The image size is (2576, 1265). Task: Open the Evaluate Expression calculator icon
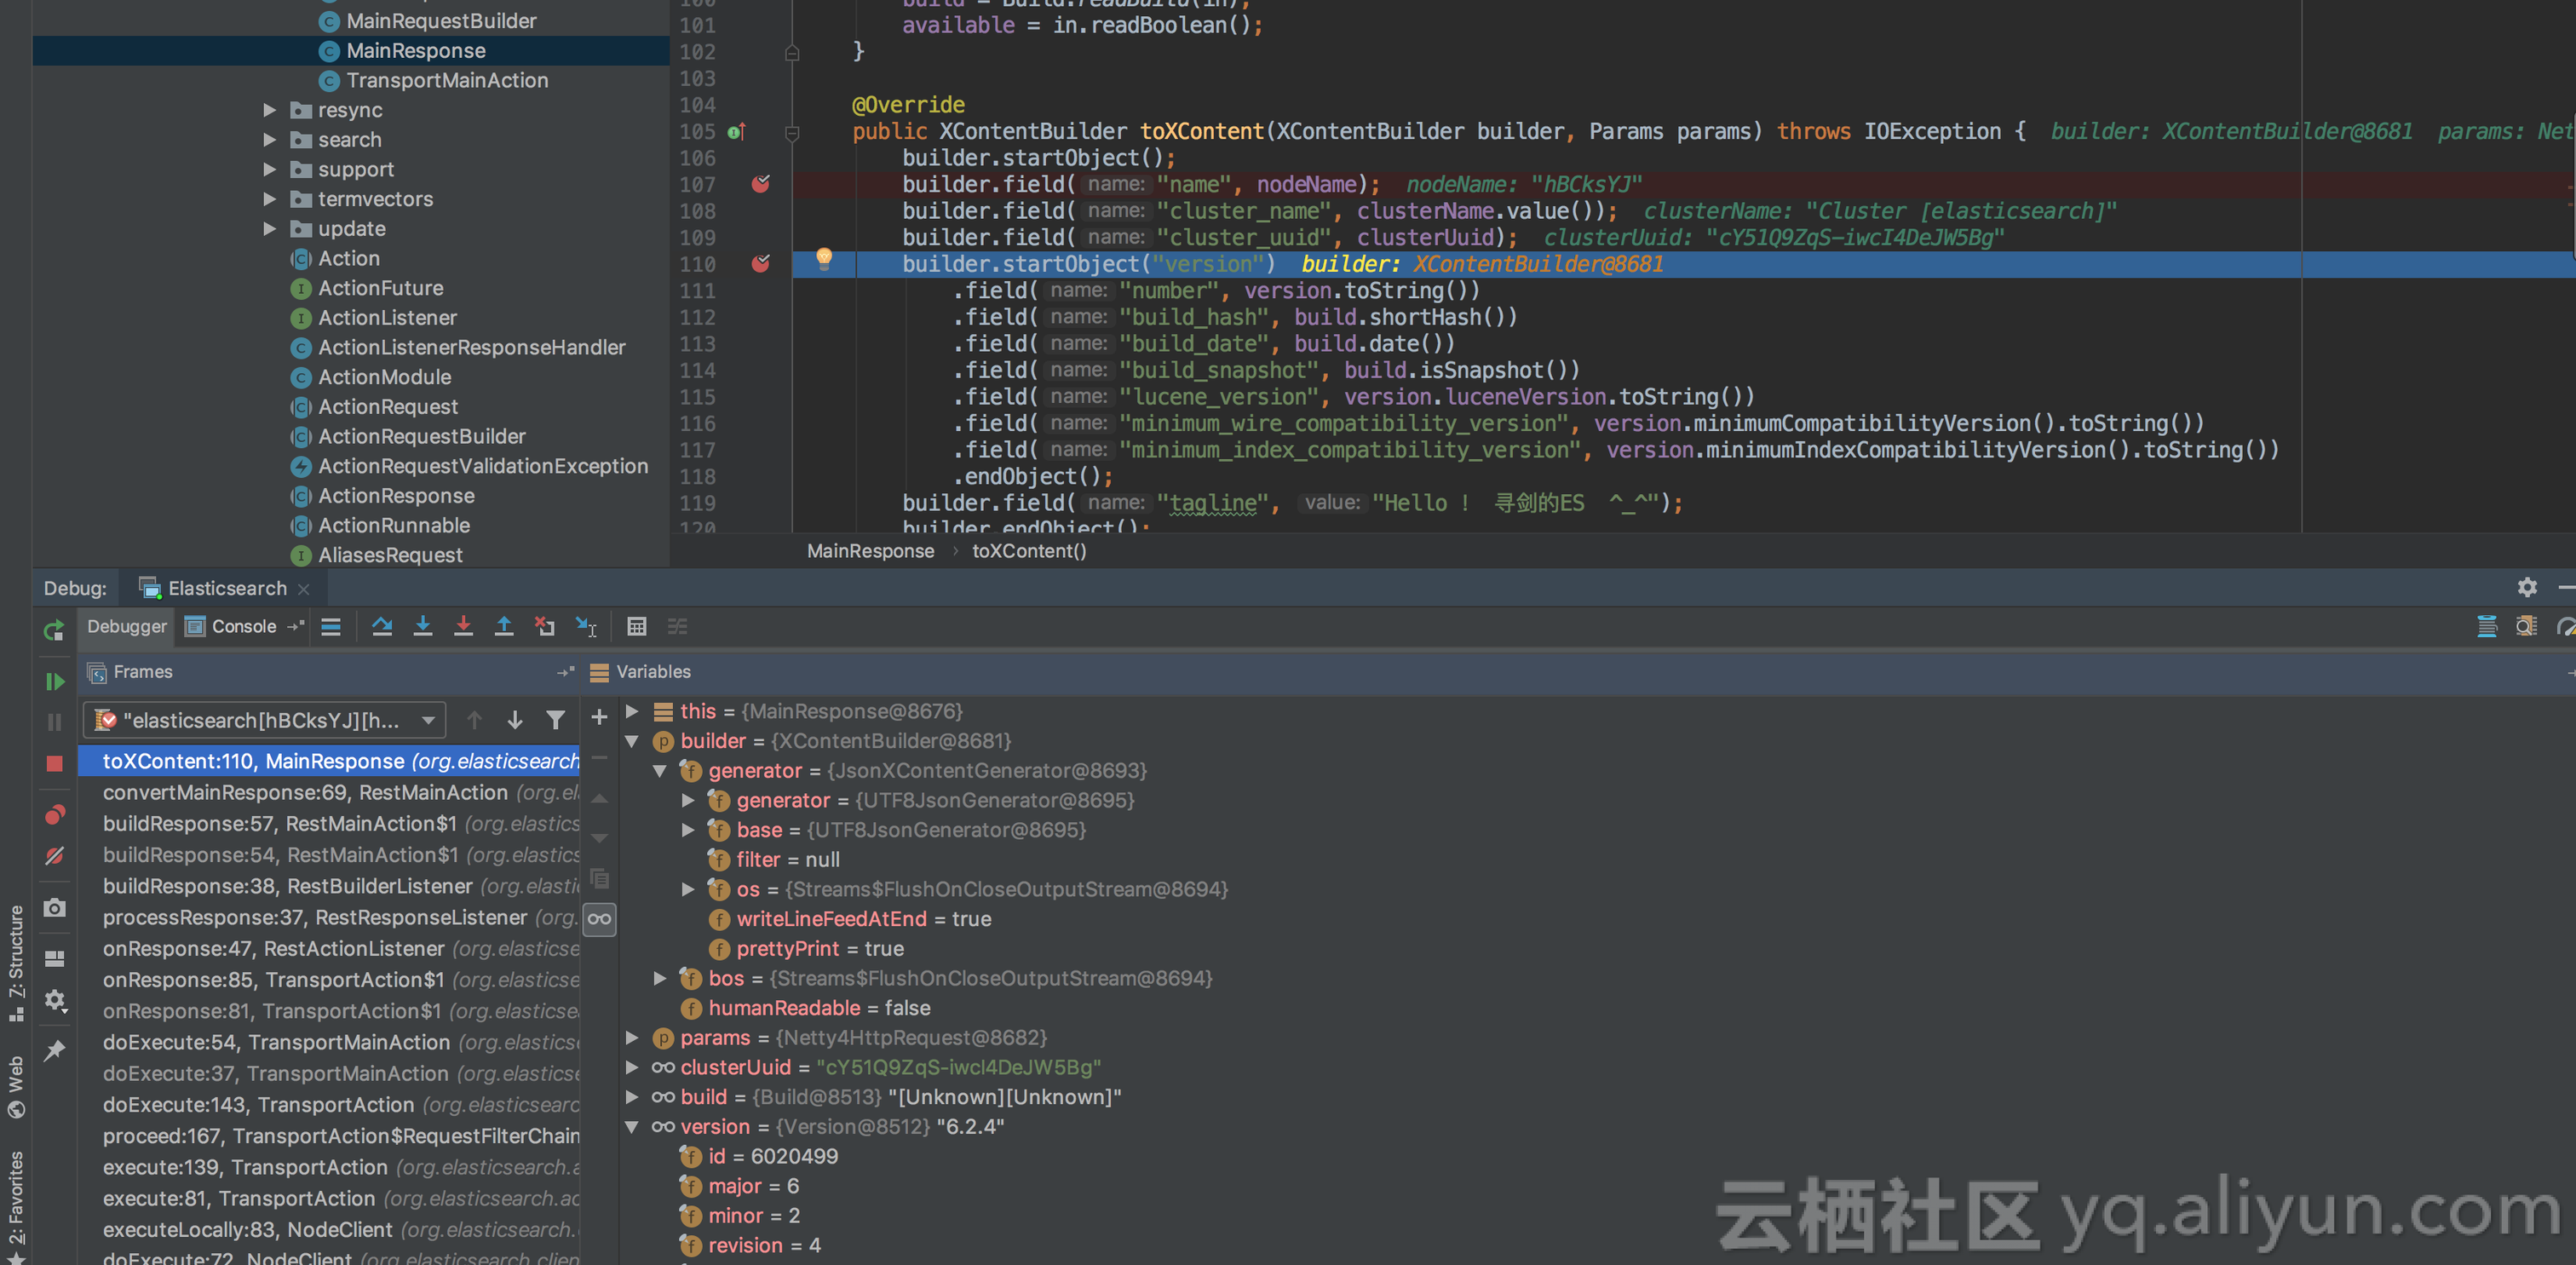pos(636,626)
